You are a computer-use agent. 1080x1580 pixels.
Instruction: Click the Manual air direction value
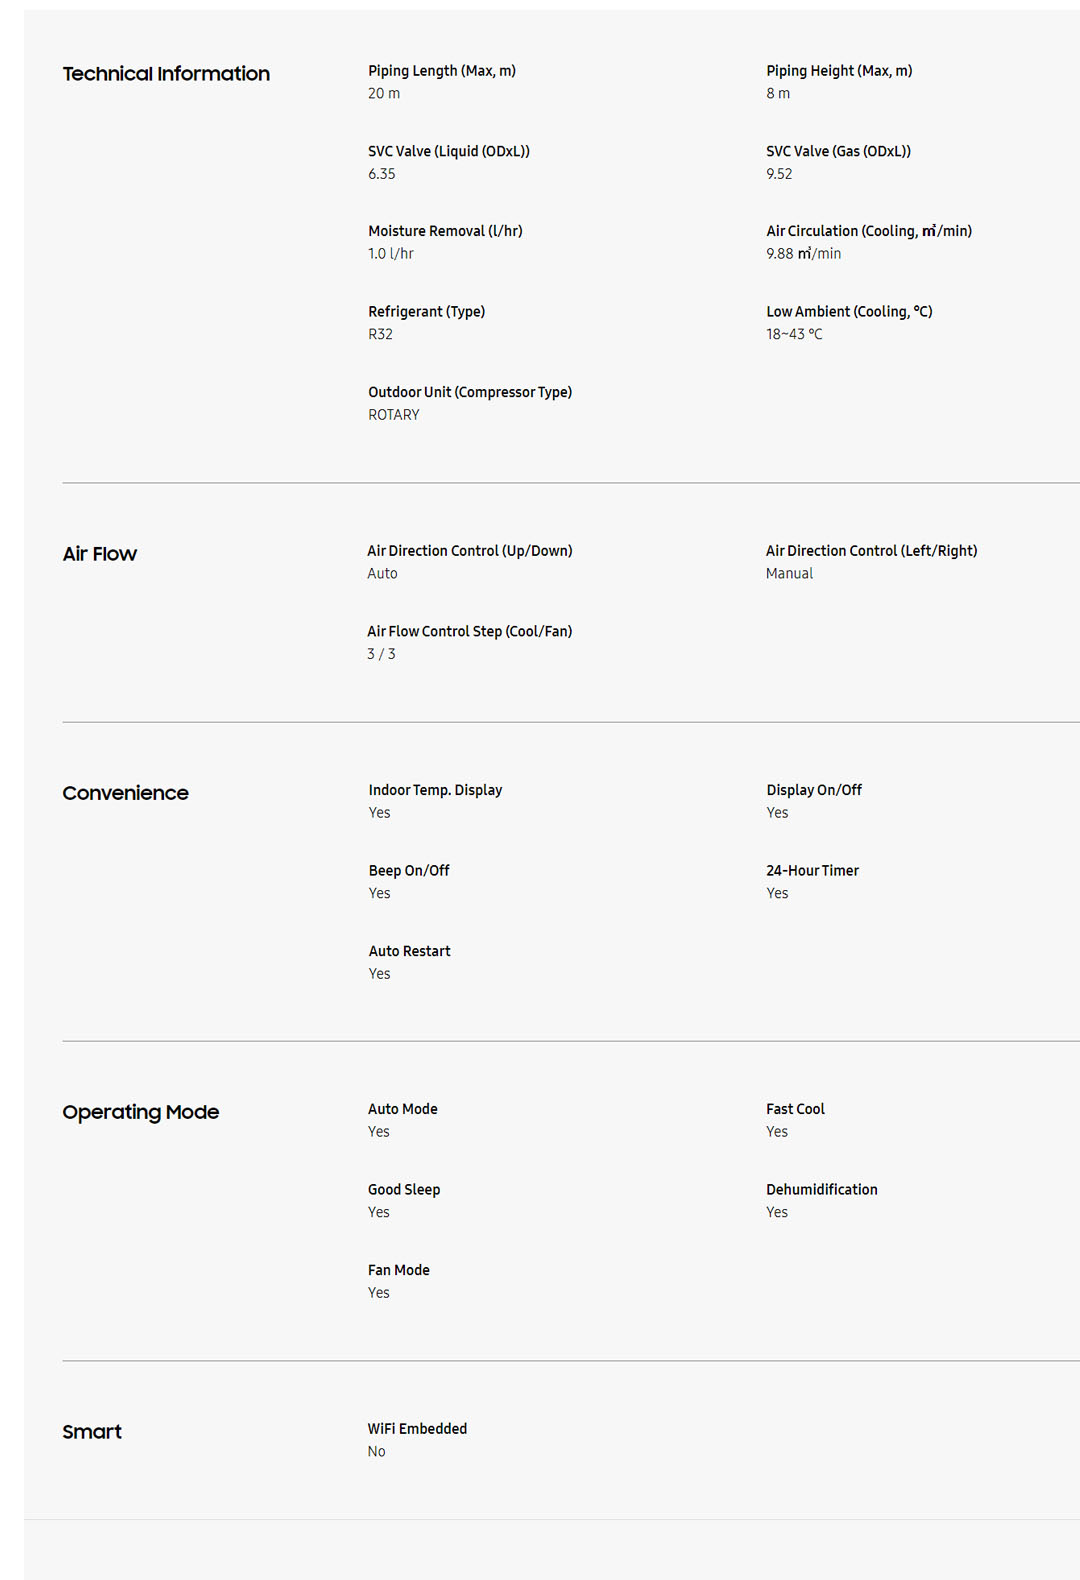coord(789,574)
